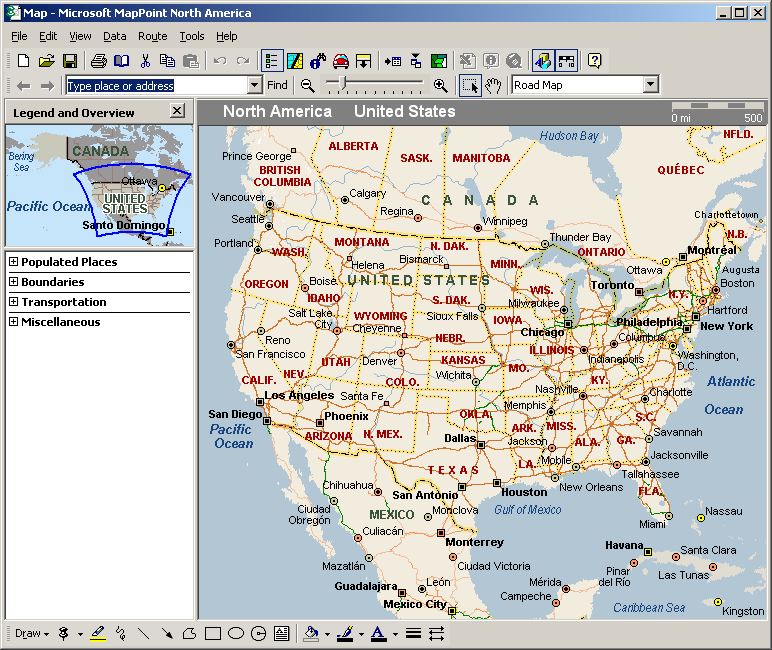Image resolution: width=772 pixels, height=650 pixels.
Task: Toggle the Select rectangle pointer tool
Action: pos(470,86)
